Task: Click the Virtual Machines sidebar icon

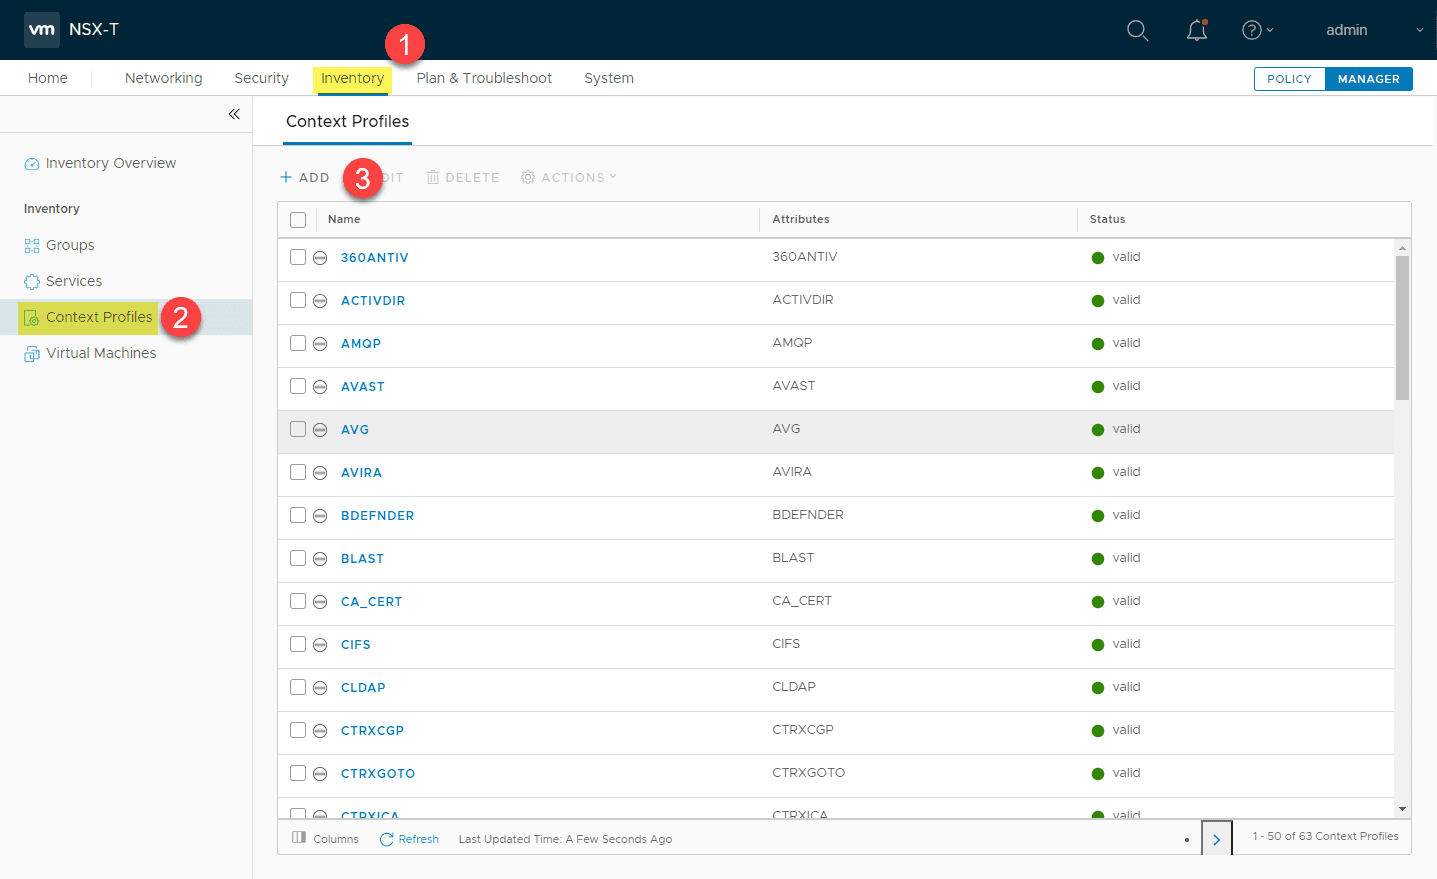Action: pos(32,354)
